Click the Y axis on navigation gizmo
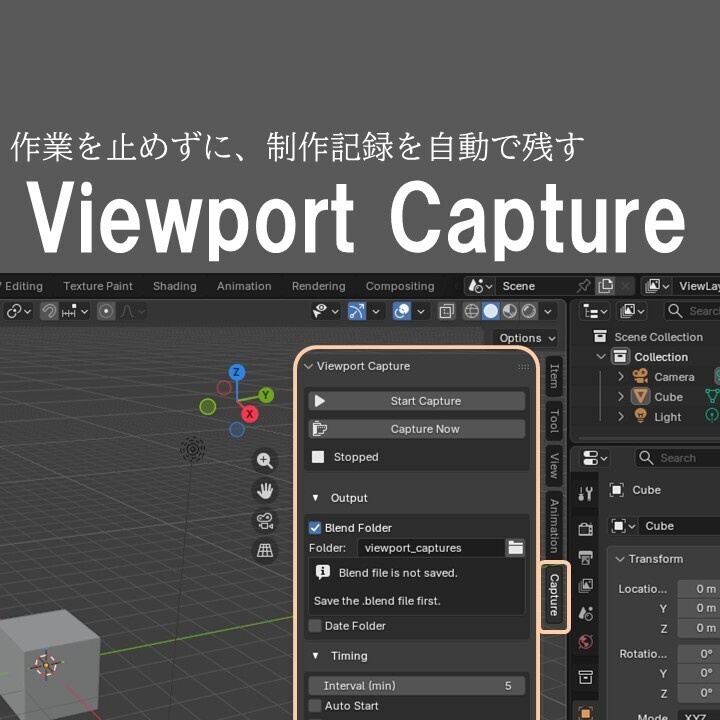 (265, 395)
